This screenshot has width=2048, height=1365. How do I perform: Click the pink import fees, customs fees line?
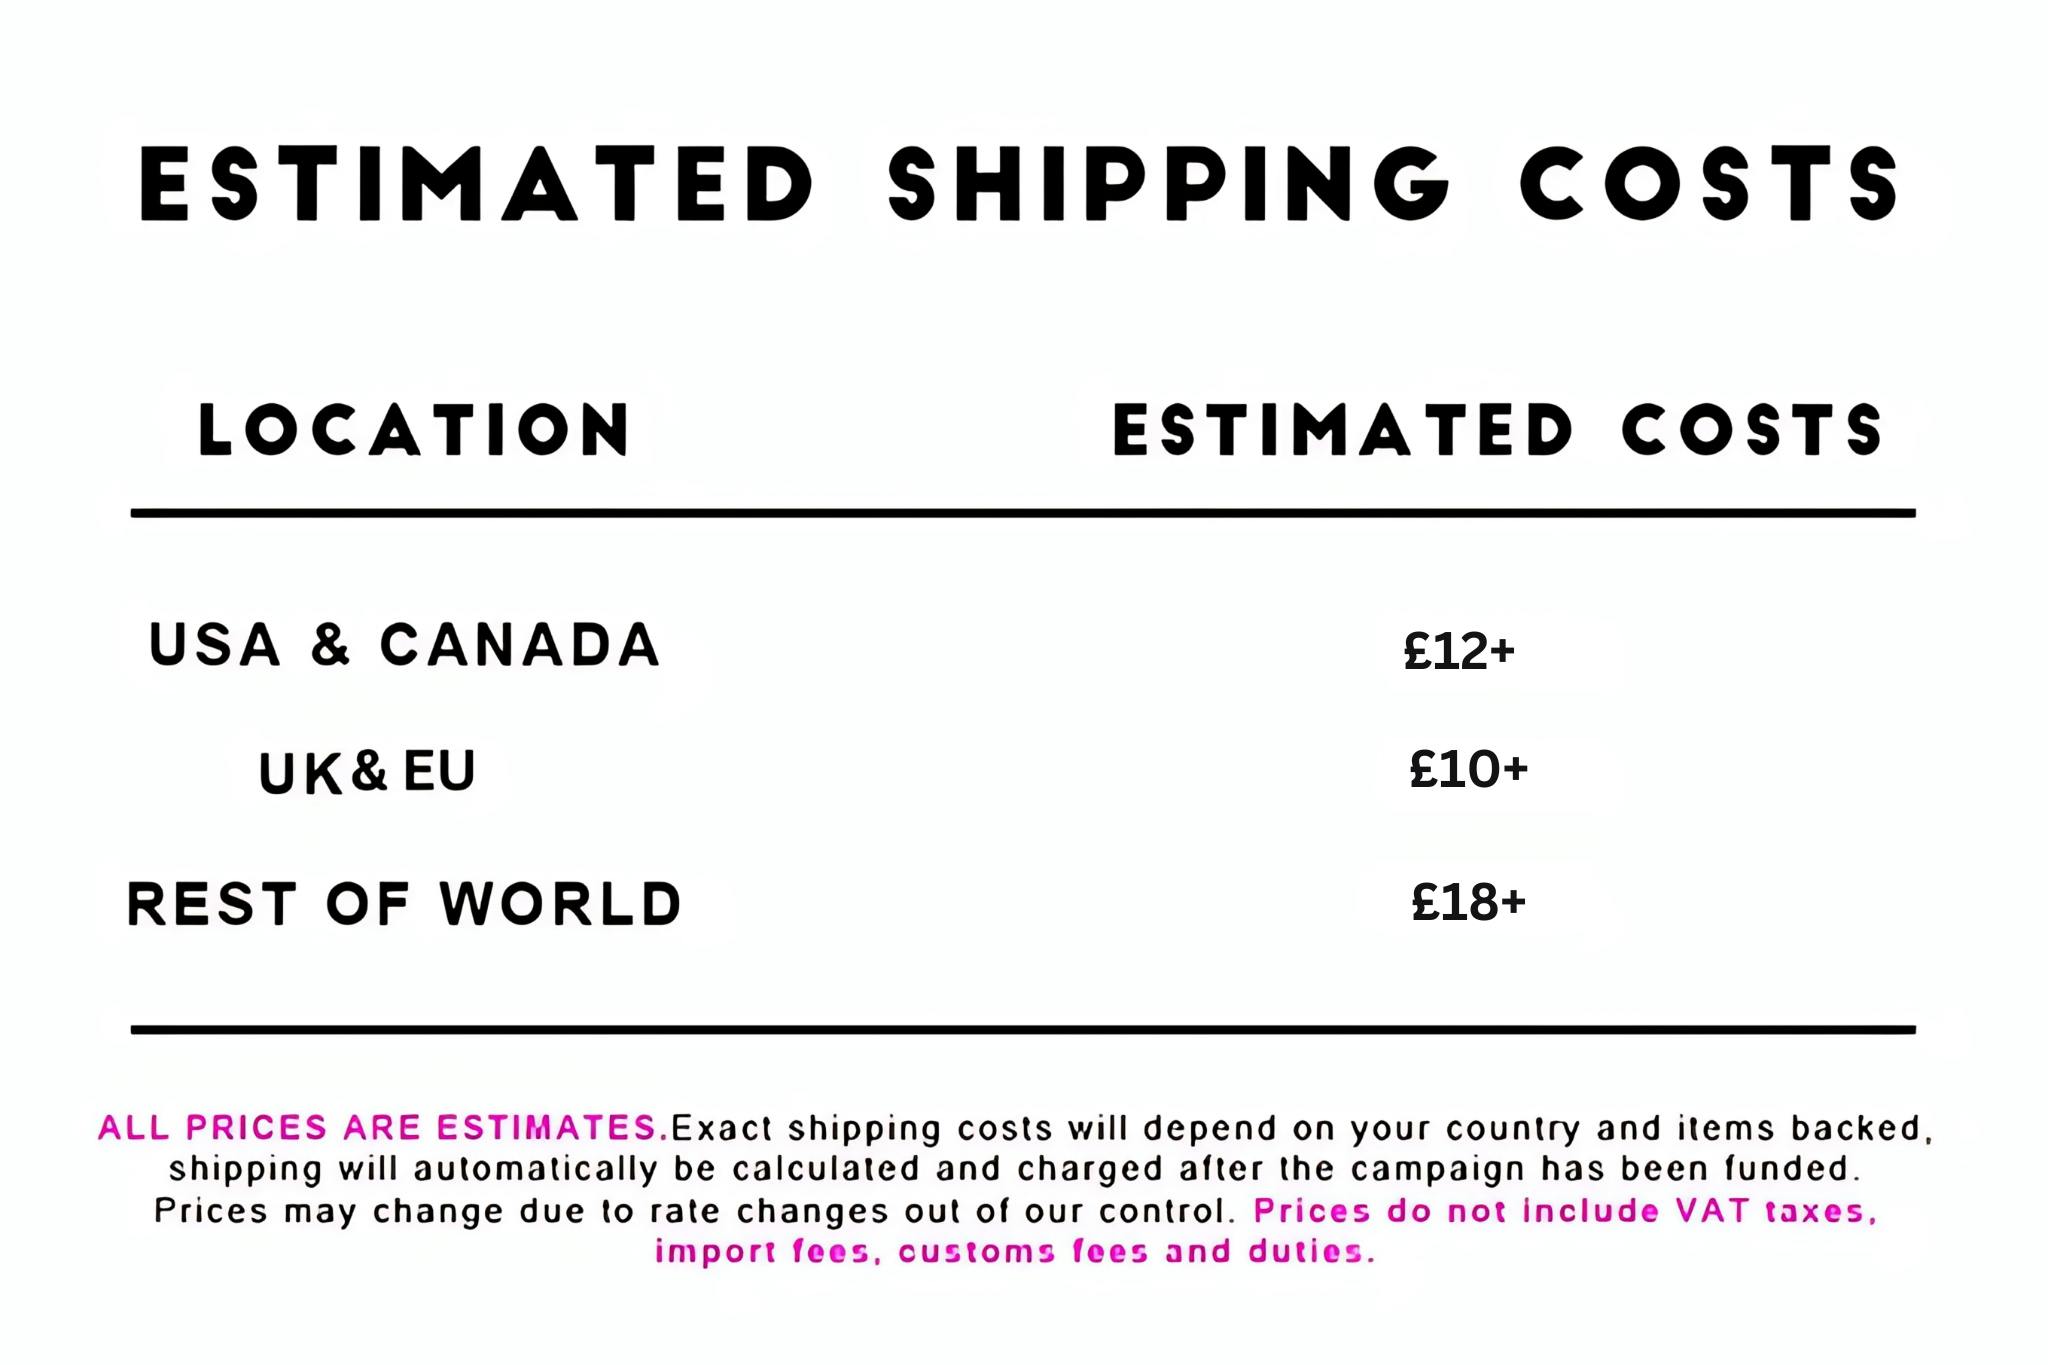1014,1252
